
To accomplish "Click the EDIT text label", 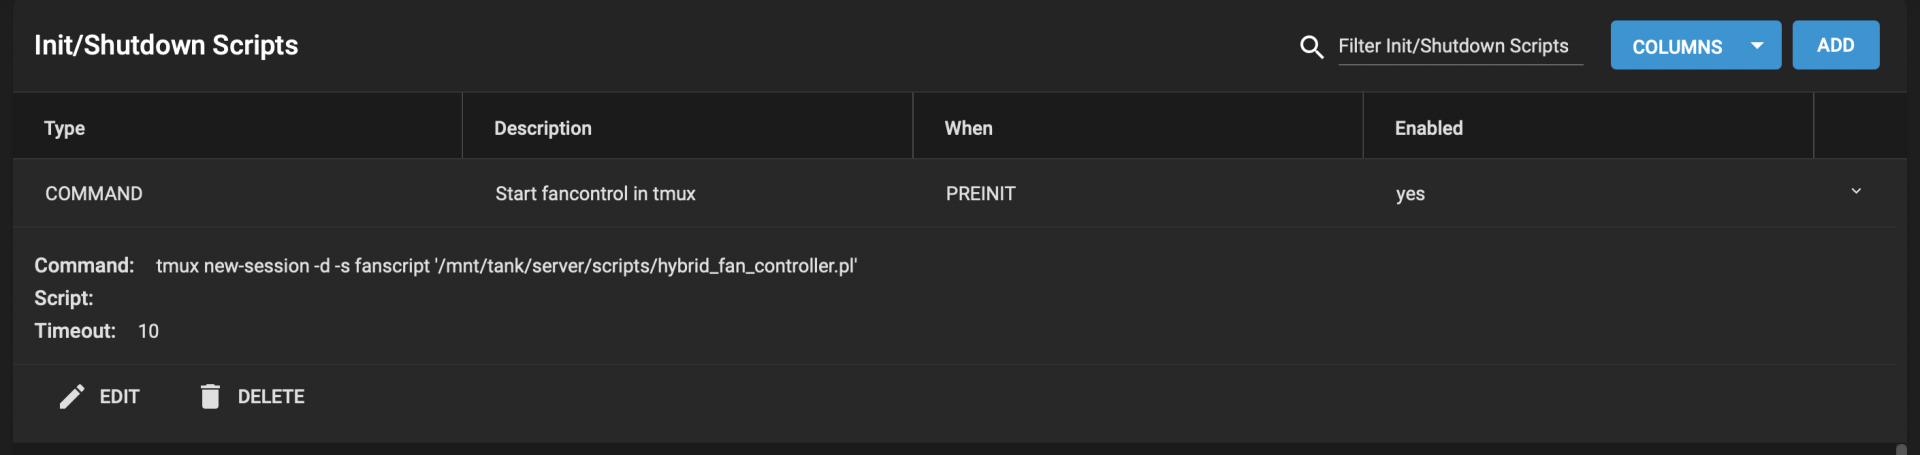I will coord(119,397).
